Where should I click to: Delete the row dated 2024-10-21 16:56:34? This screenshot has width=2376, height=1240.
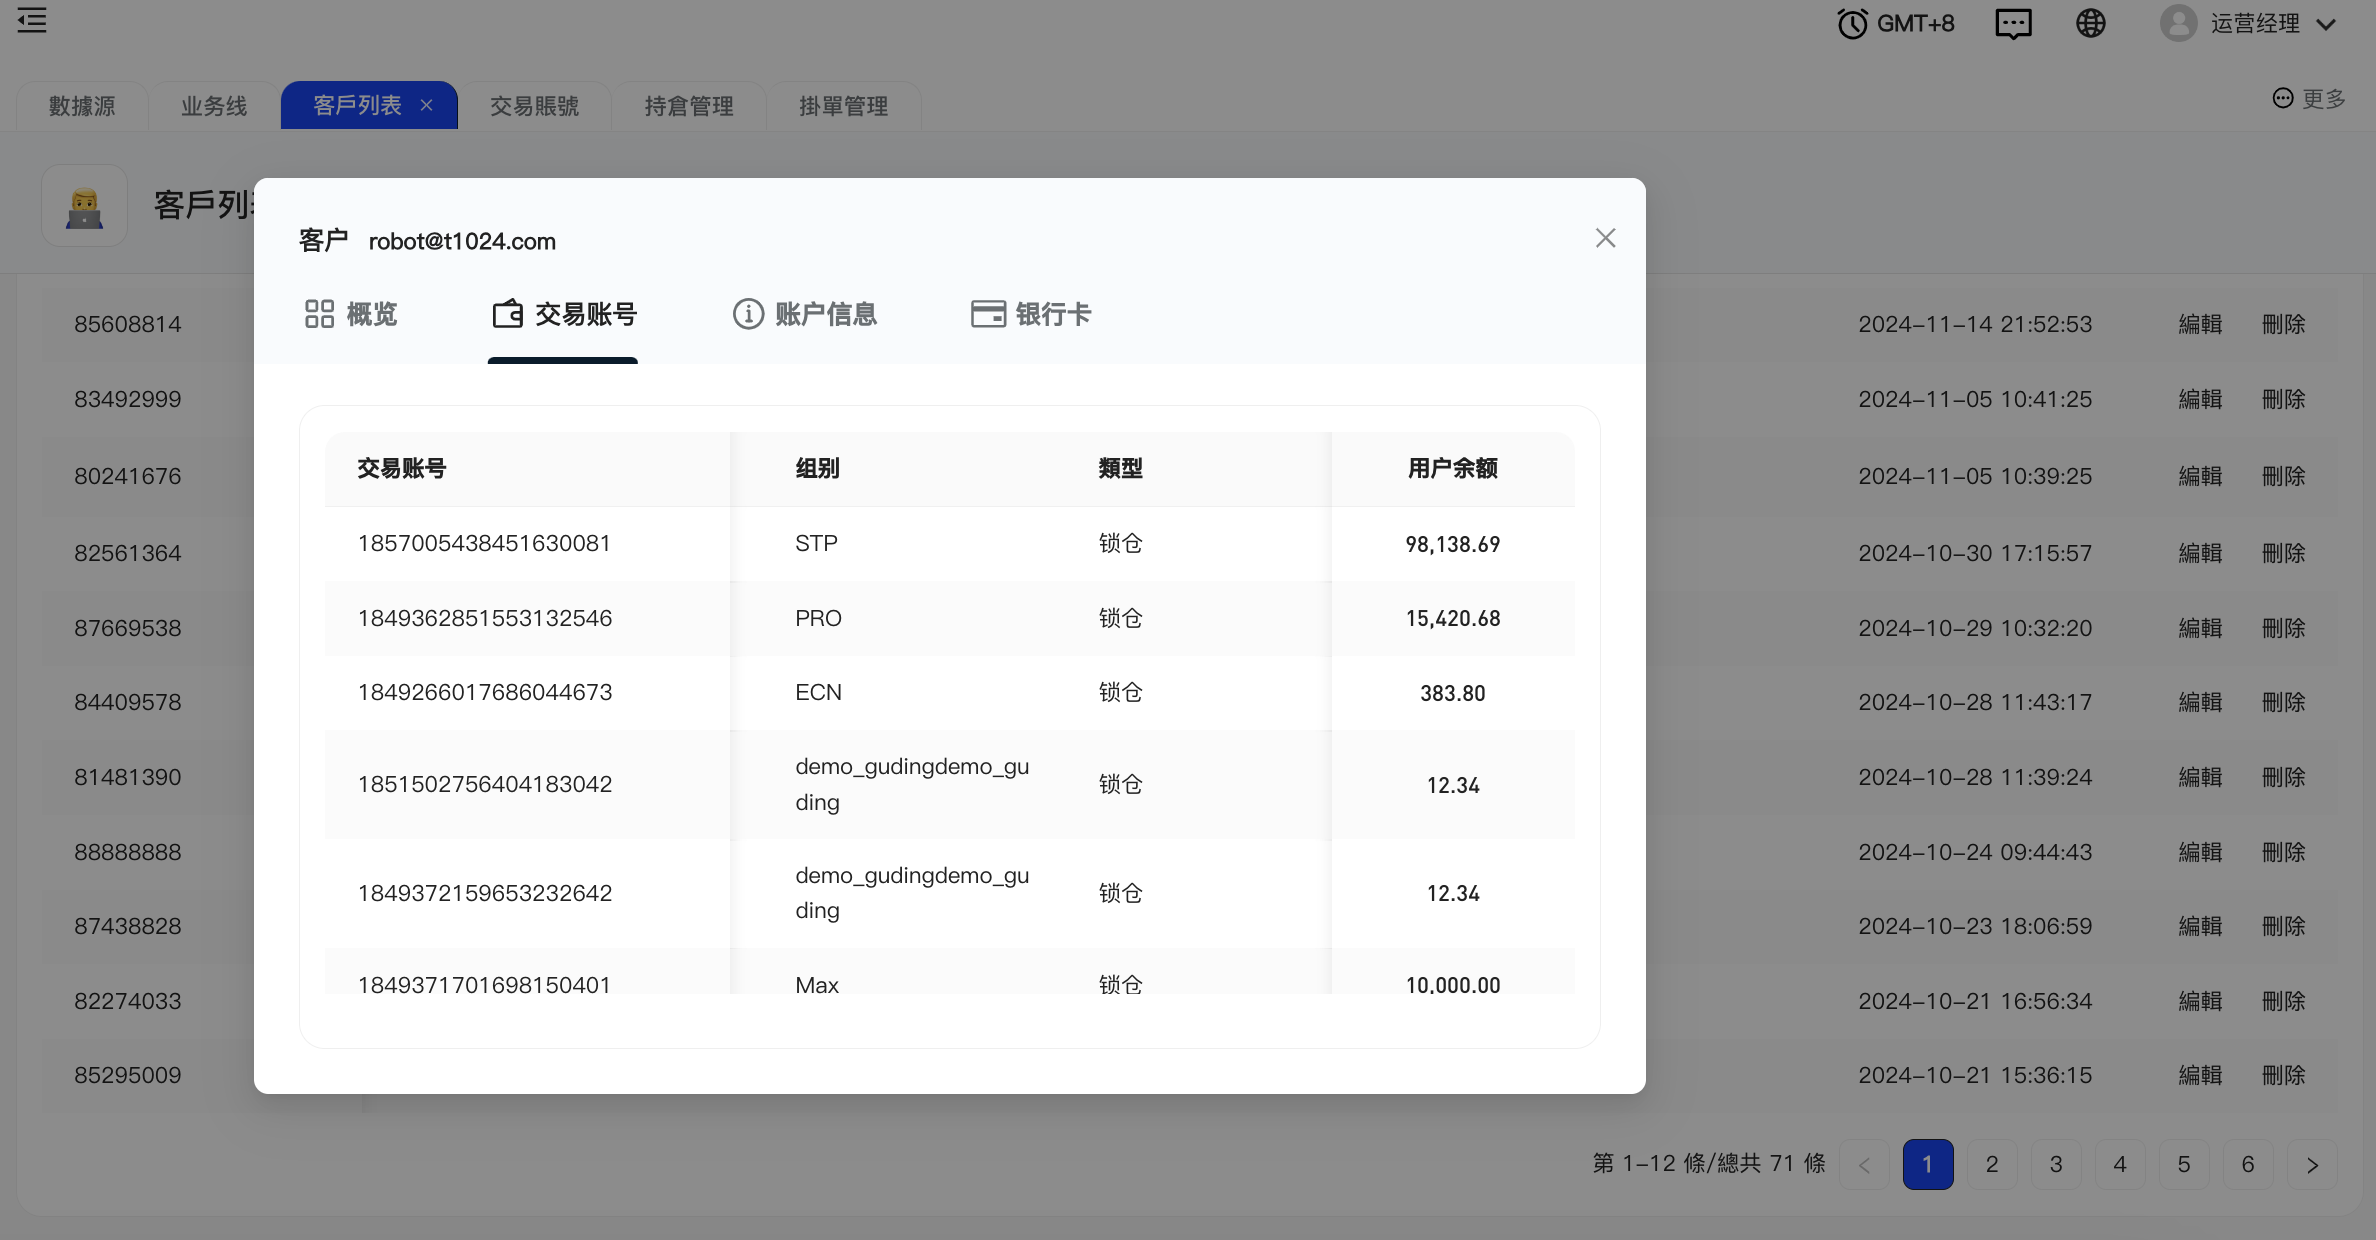[x=2283, y=1001]
